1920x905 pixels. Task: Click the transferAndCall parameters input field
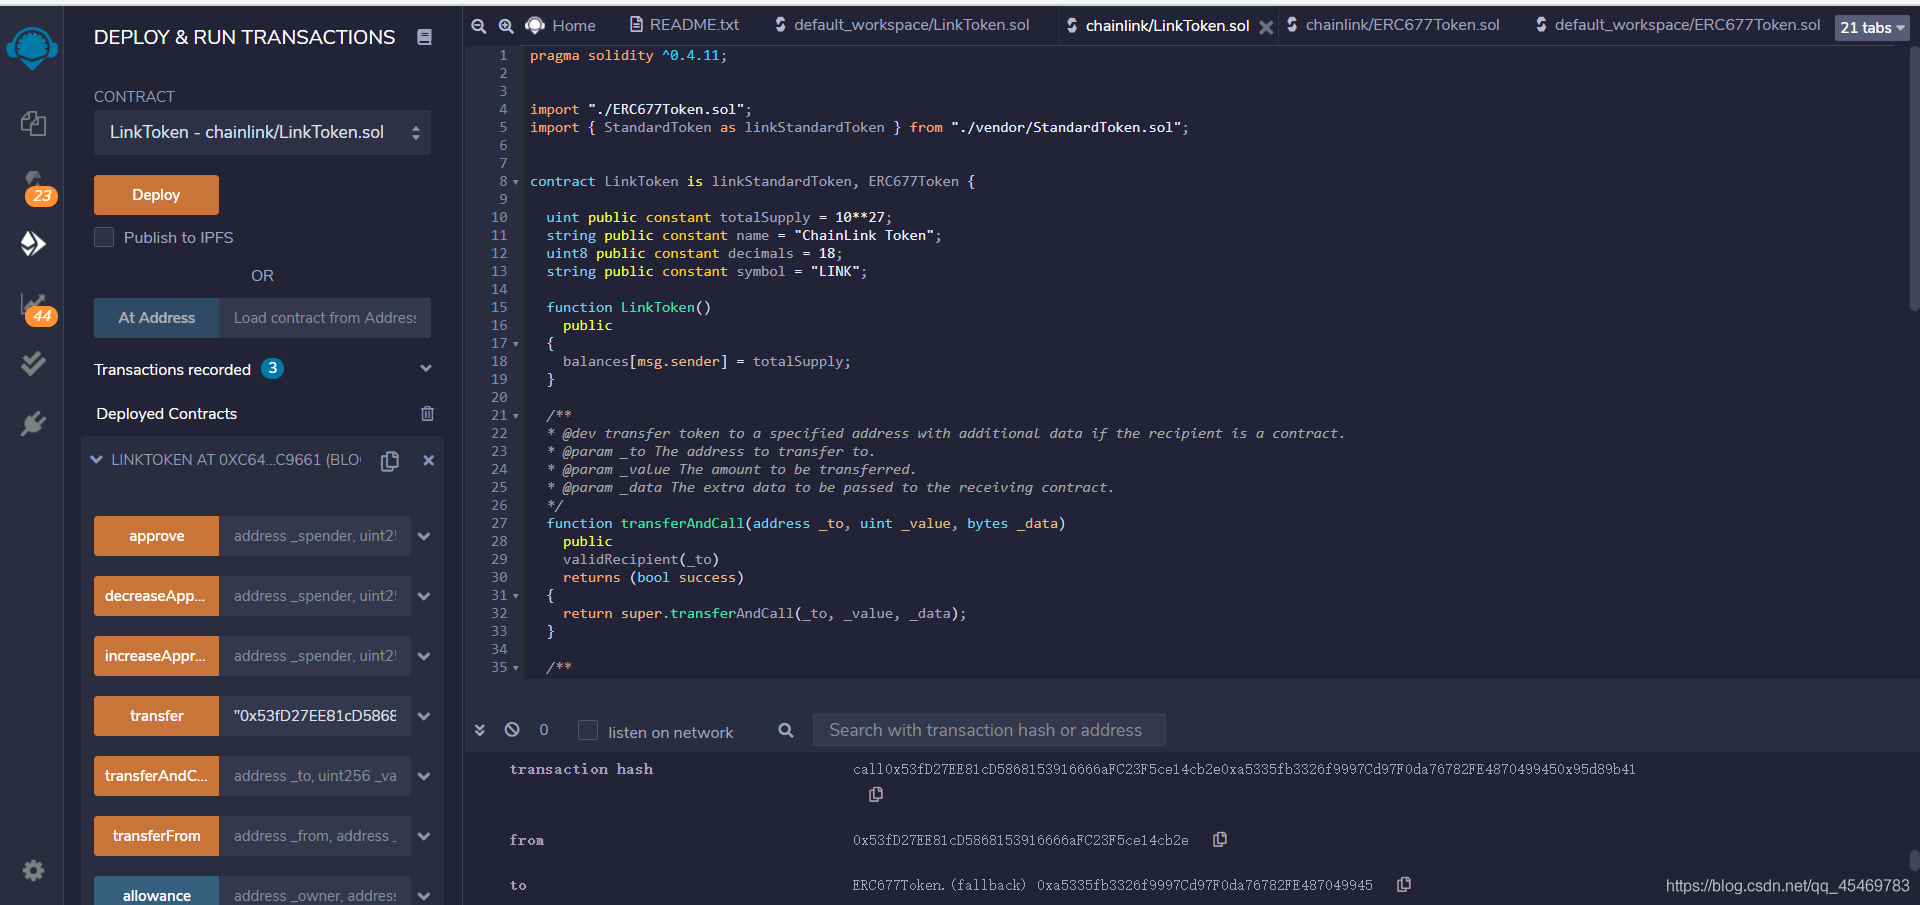point(315,776)
